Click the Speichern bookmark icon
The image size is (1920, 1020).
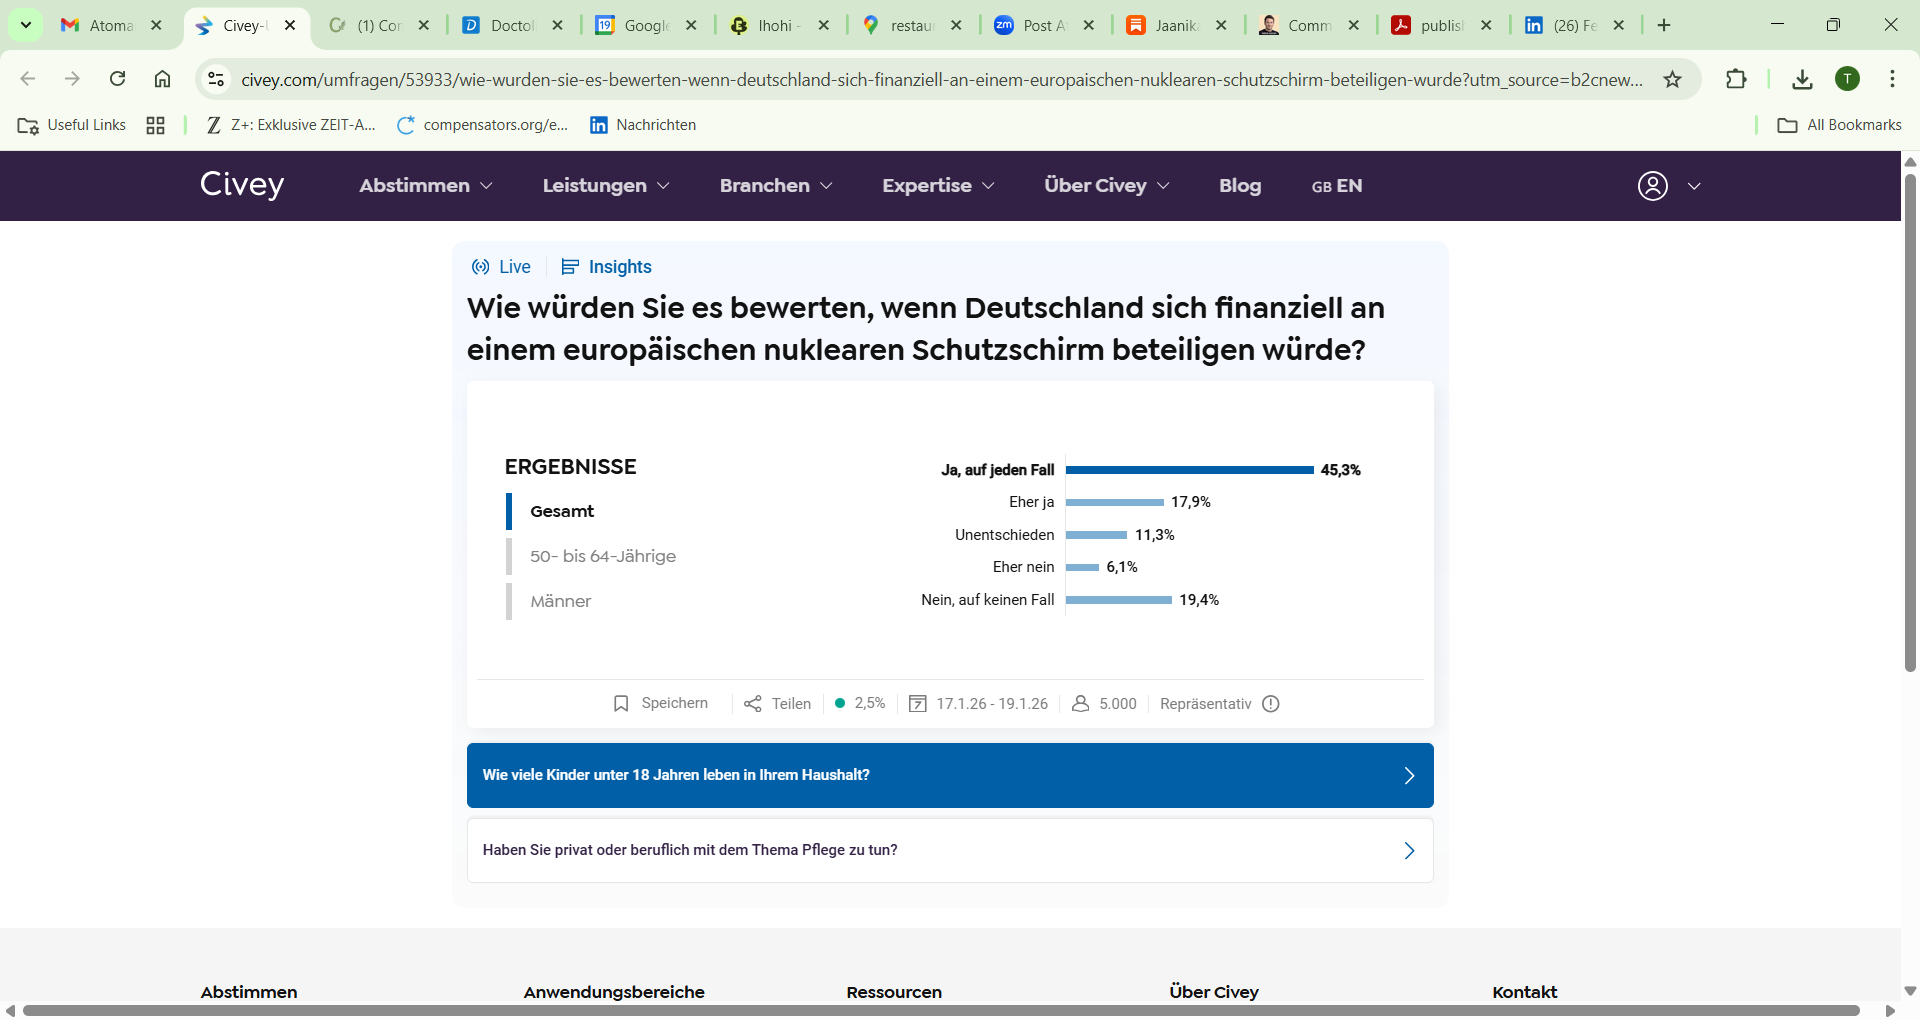(x=621, y=704)
